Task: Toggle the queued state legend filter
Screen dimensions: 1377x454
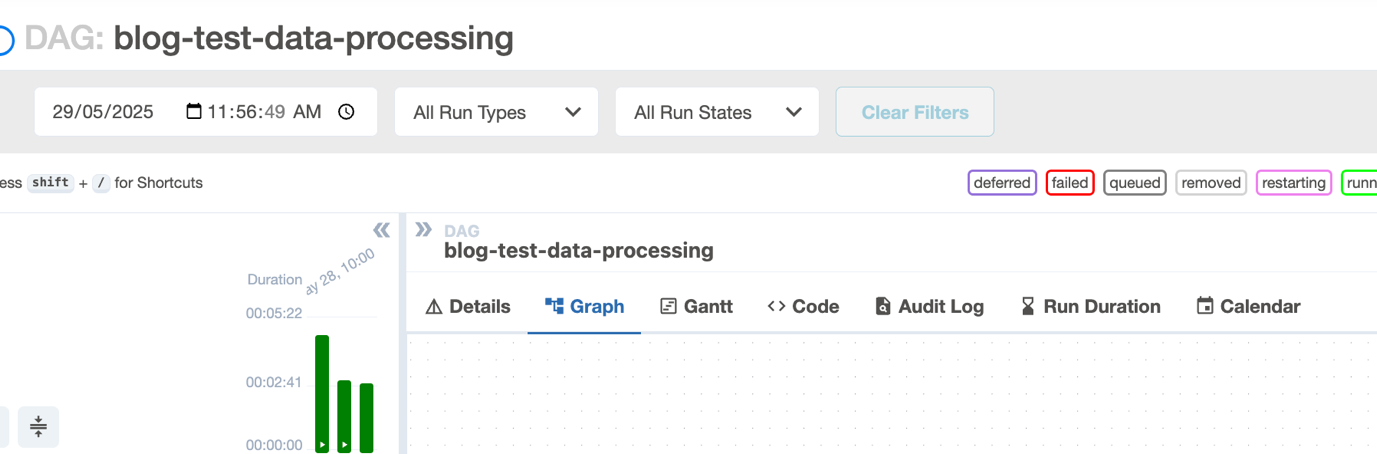Action: [x=1135, y=183]
